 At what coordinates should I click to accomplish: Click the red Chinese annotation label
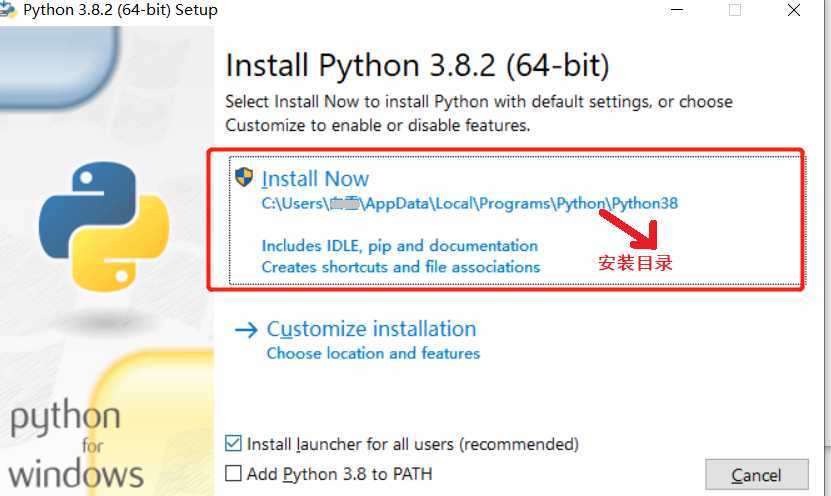635,263
